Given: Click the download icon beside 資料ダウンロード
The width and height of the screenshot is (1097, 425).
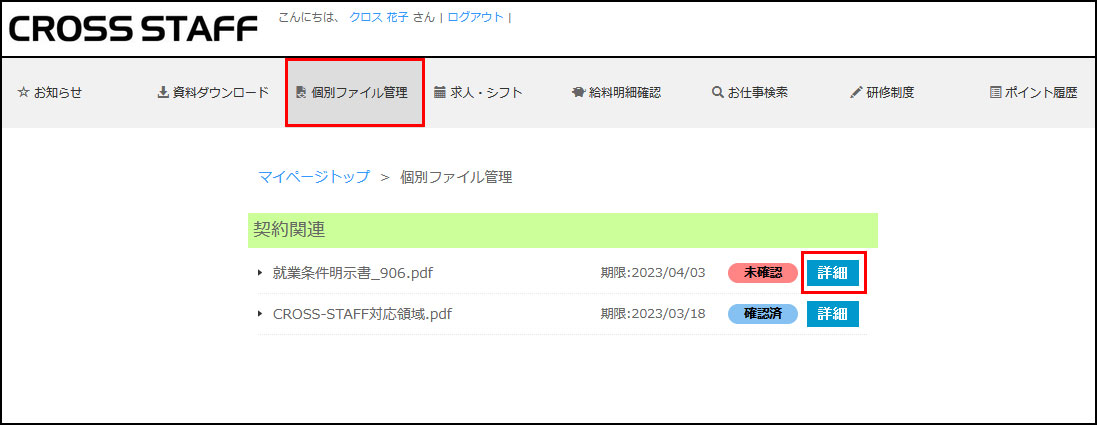Looking at the screenshot, I should coord(162,92).
